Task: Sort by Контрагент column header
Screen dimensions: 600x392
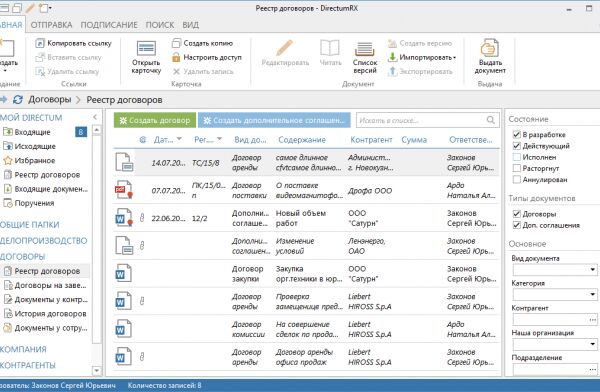Action: (371, 140)
